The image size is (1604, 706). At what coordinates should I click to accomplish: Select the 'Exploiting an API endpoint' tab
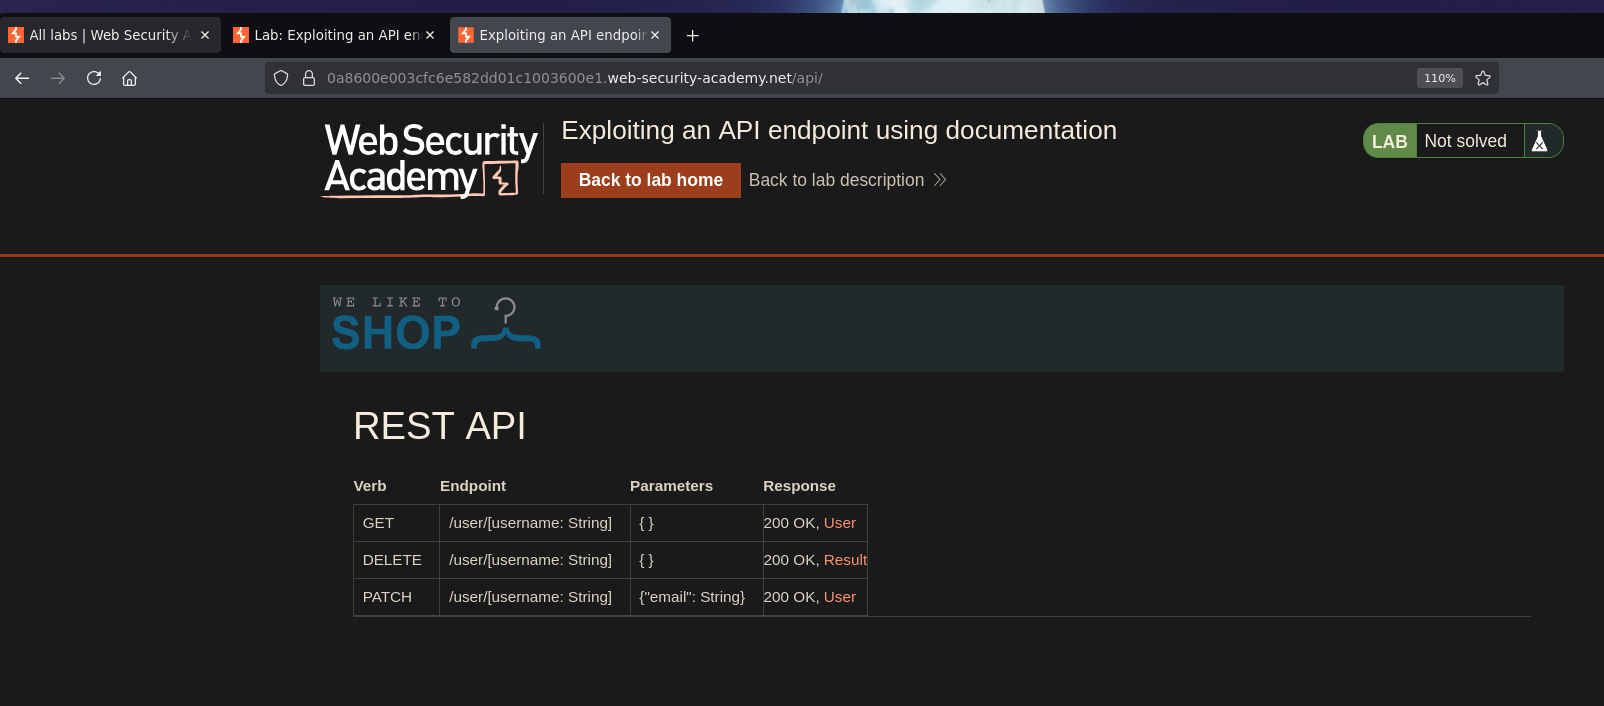tap(560, 35)
